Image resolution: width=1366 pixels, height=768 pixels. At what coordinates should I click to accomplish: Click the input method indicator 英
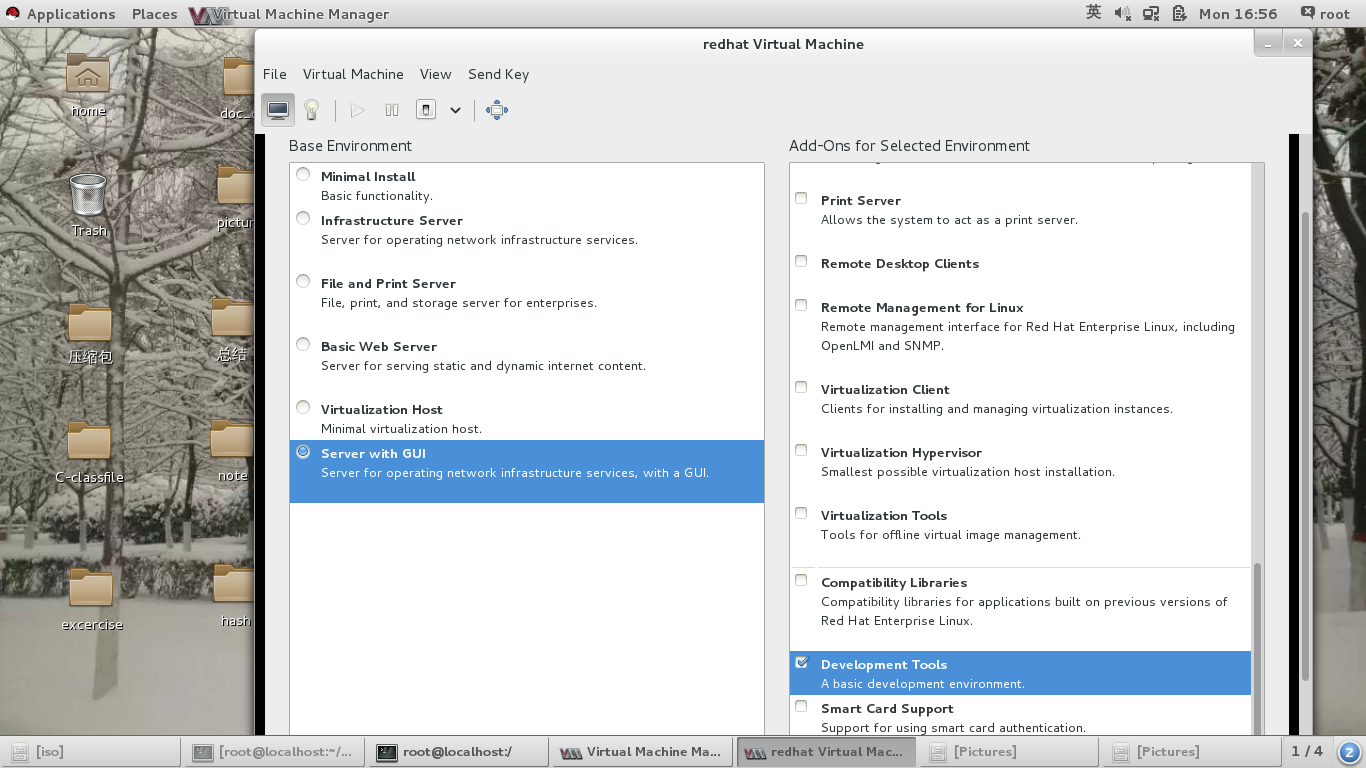pos(1093,13)
